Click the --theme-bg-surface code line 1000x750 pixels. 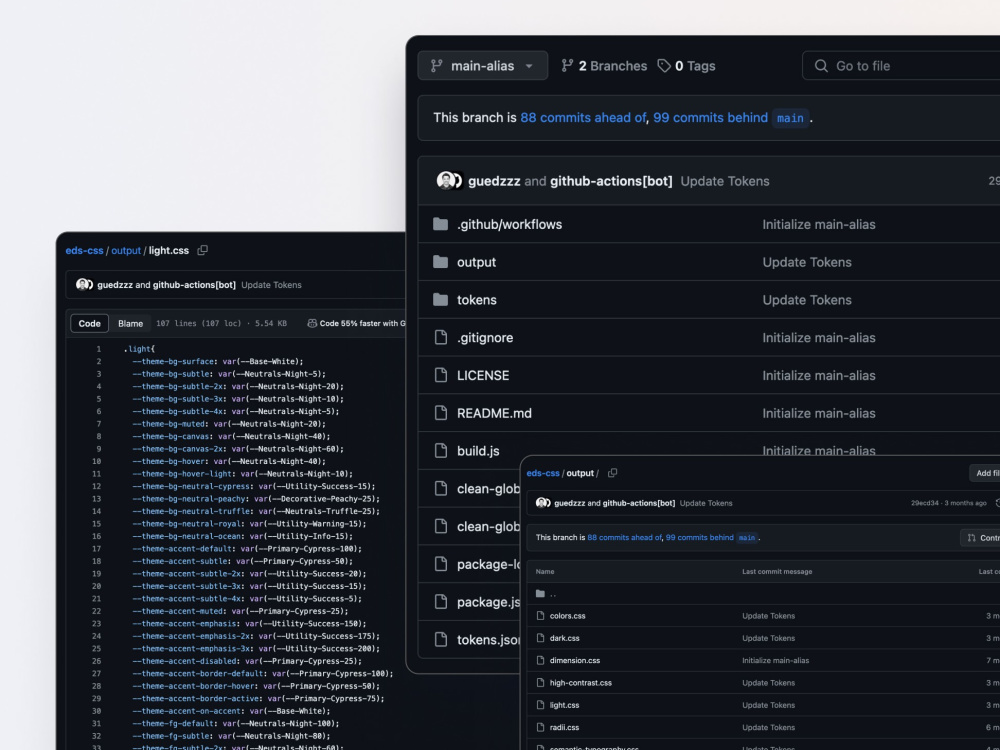[217, 362]
